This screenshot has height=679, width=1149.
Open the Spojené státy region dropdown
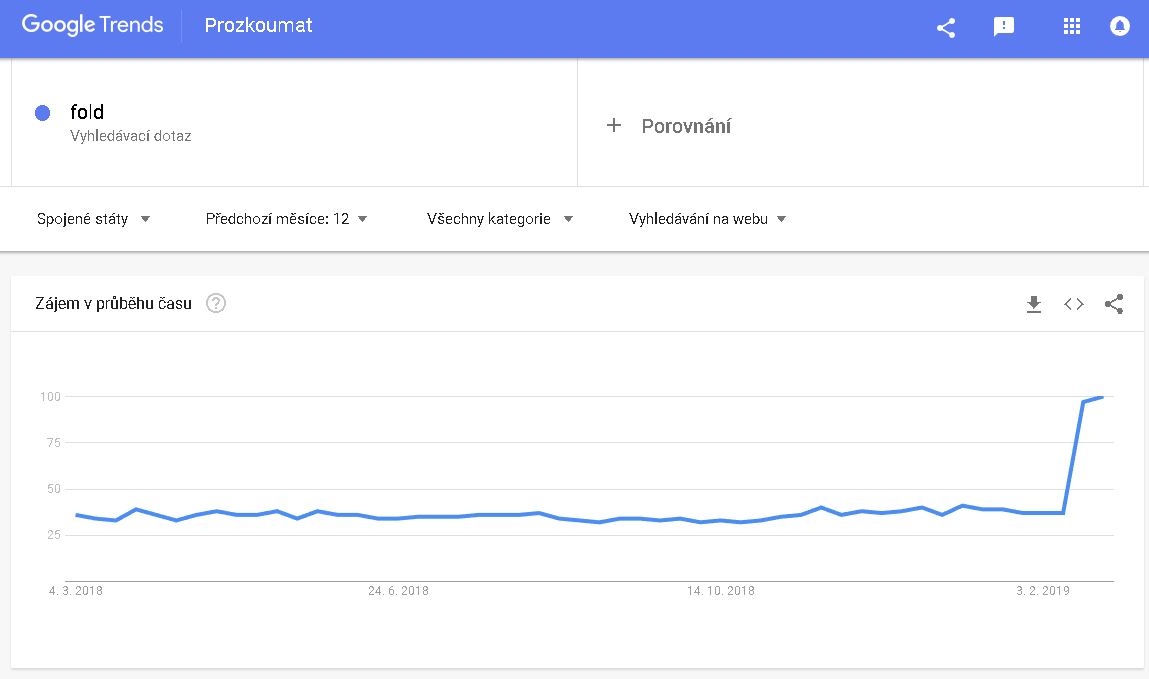coord(93,219)
